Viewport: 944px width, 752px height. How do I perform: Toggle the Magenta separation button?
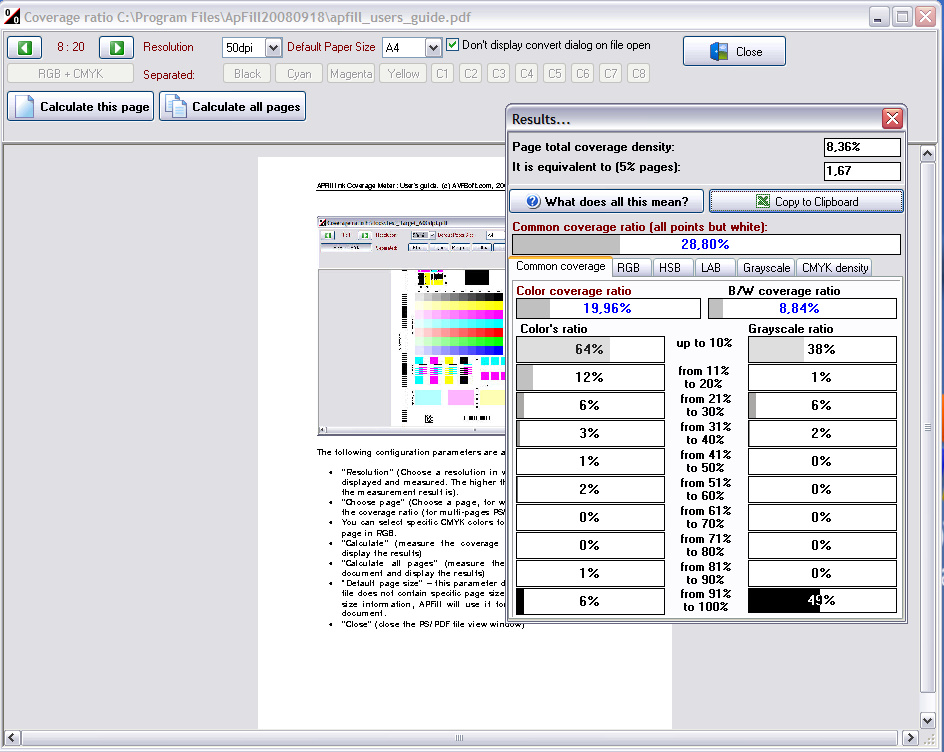[x=351, y=73]
